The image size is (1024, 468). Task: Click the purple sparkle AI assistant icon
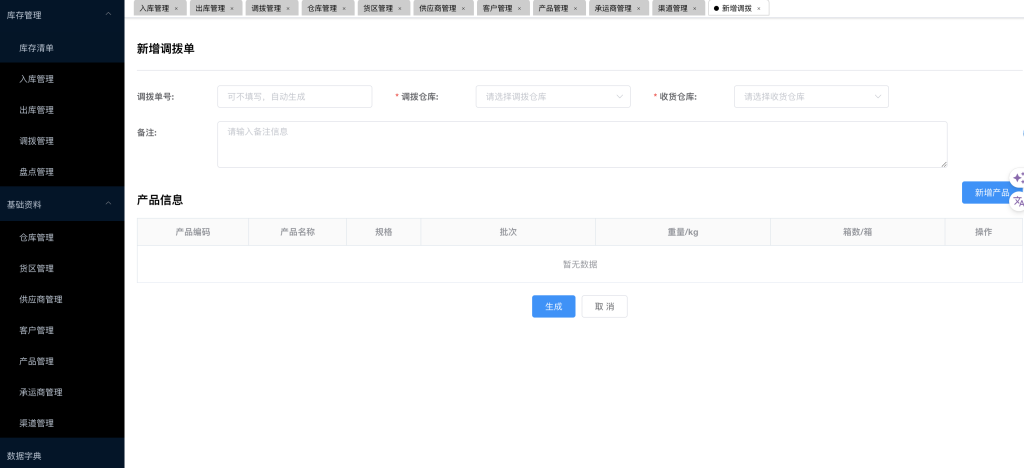point(1017,178)
